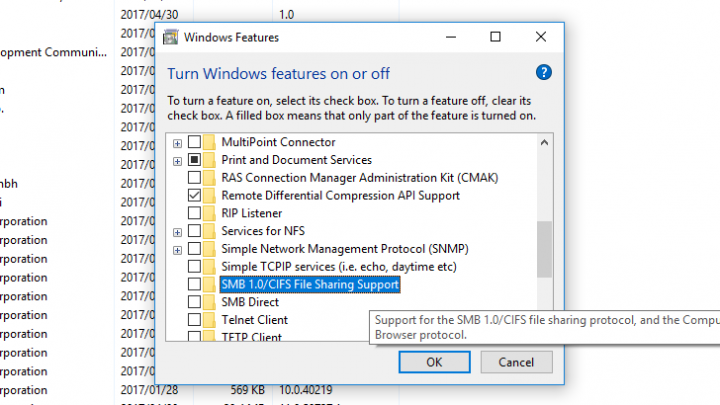Screen dimensions: 720x405
Task: Cancel the Windows Features dialog
Action: (x=516, y=362)
